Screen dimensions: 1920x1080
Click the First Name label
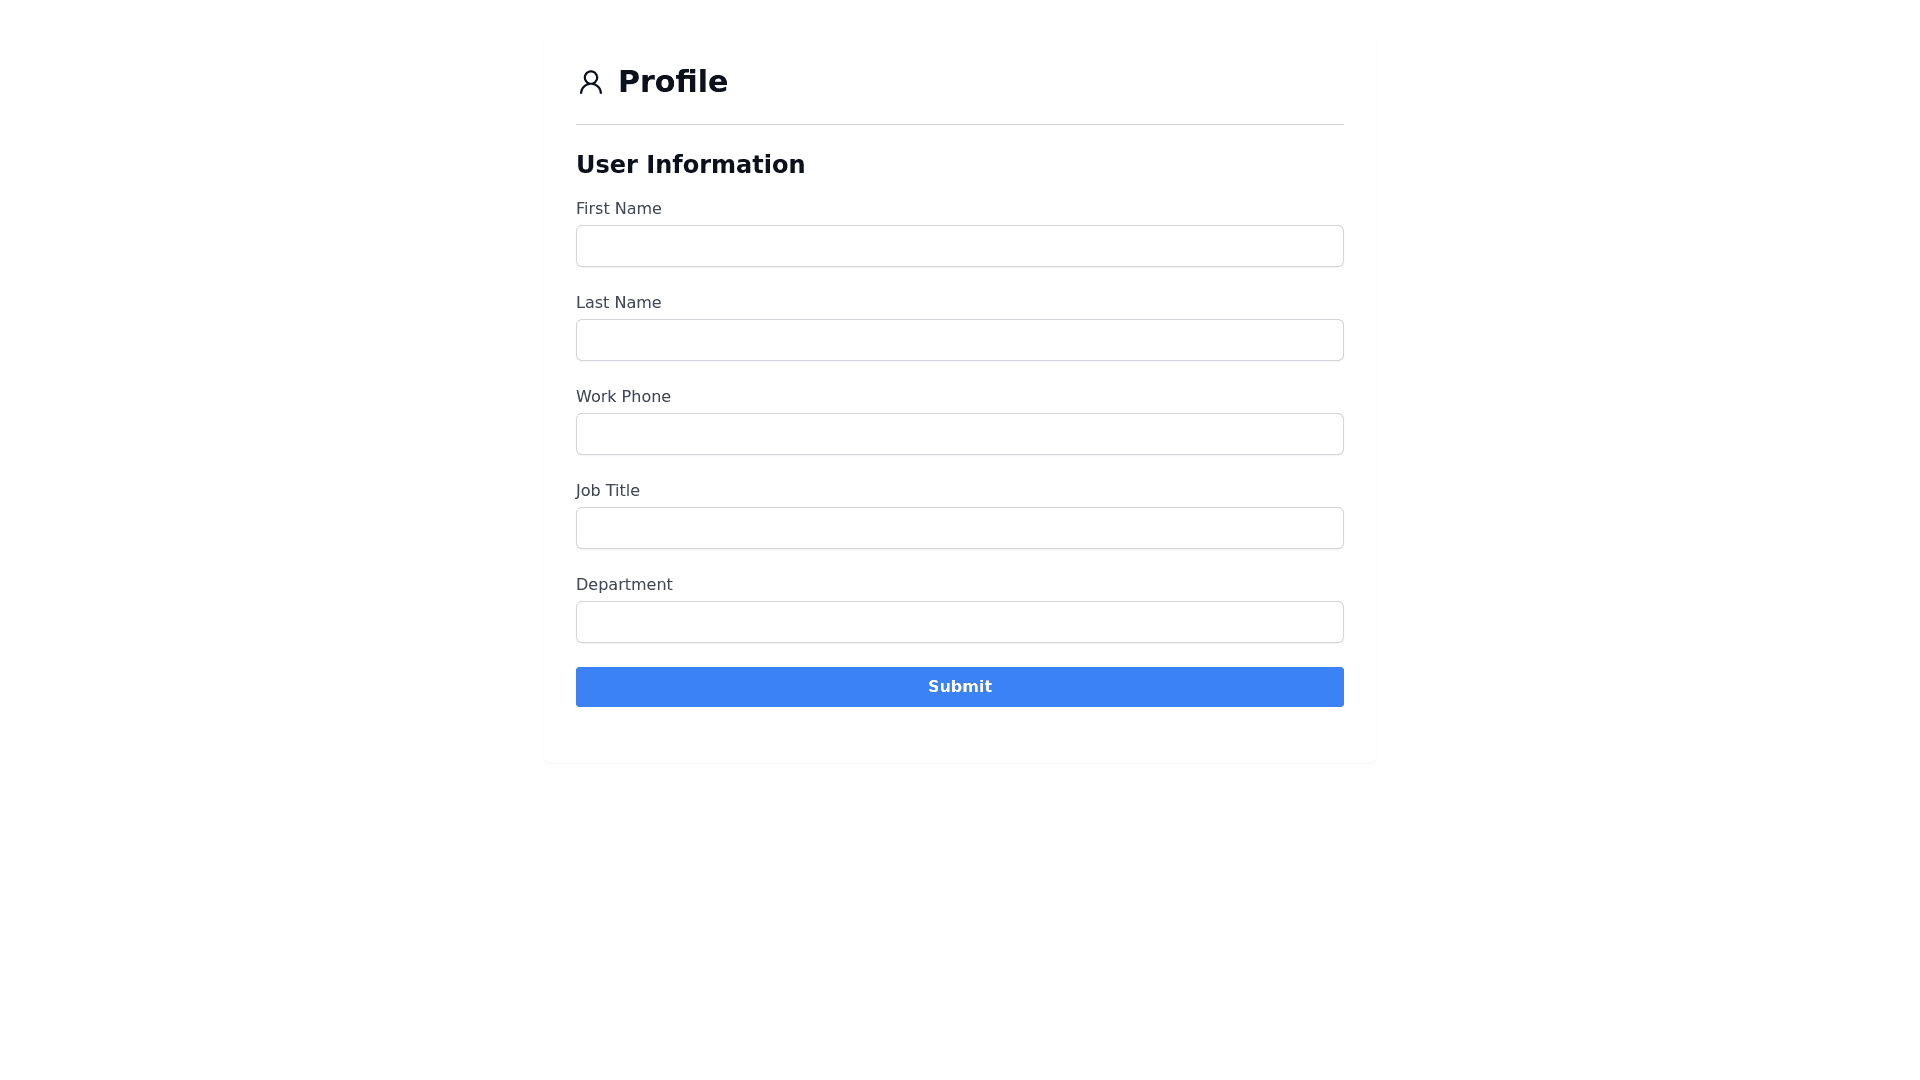618,209
